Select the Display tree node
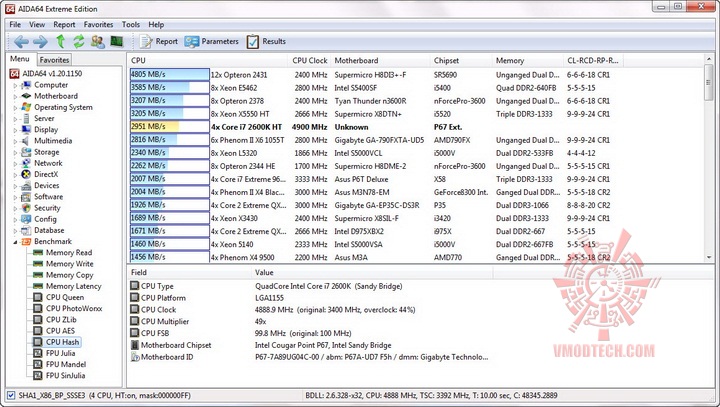 pos(46,130)
